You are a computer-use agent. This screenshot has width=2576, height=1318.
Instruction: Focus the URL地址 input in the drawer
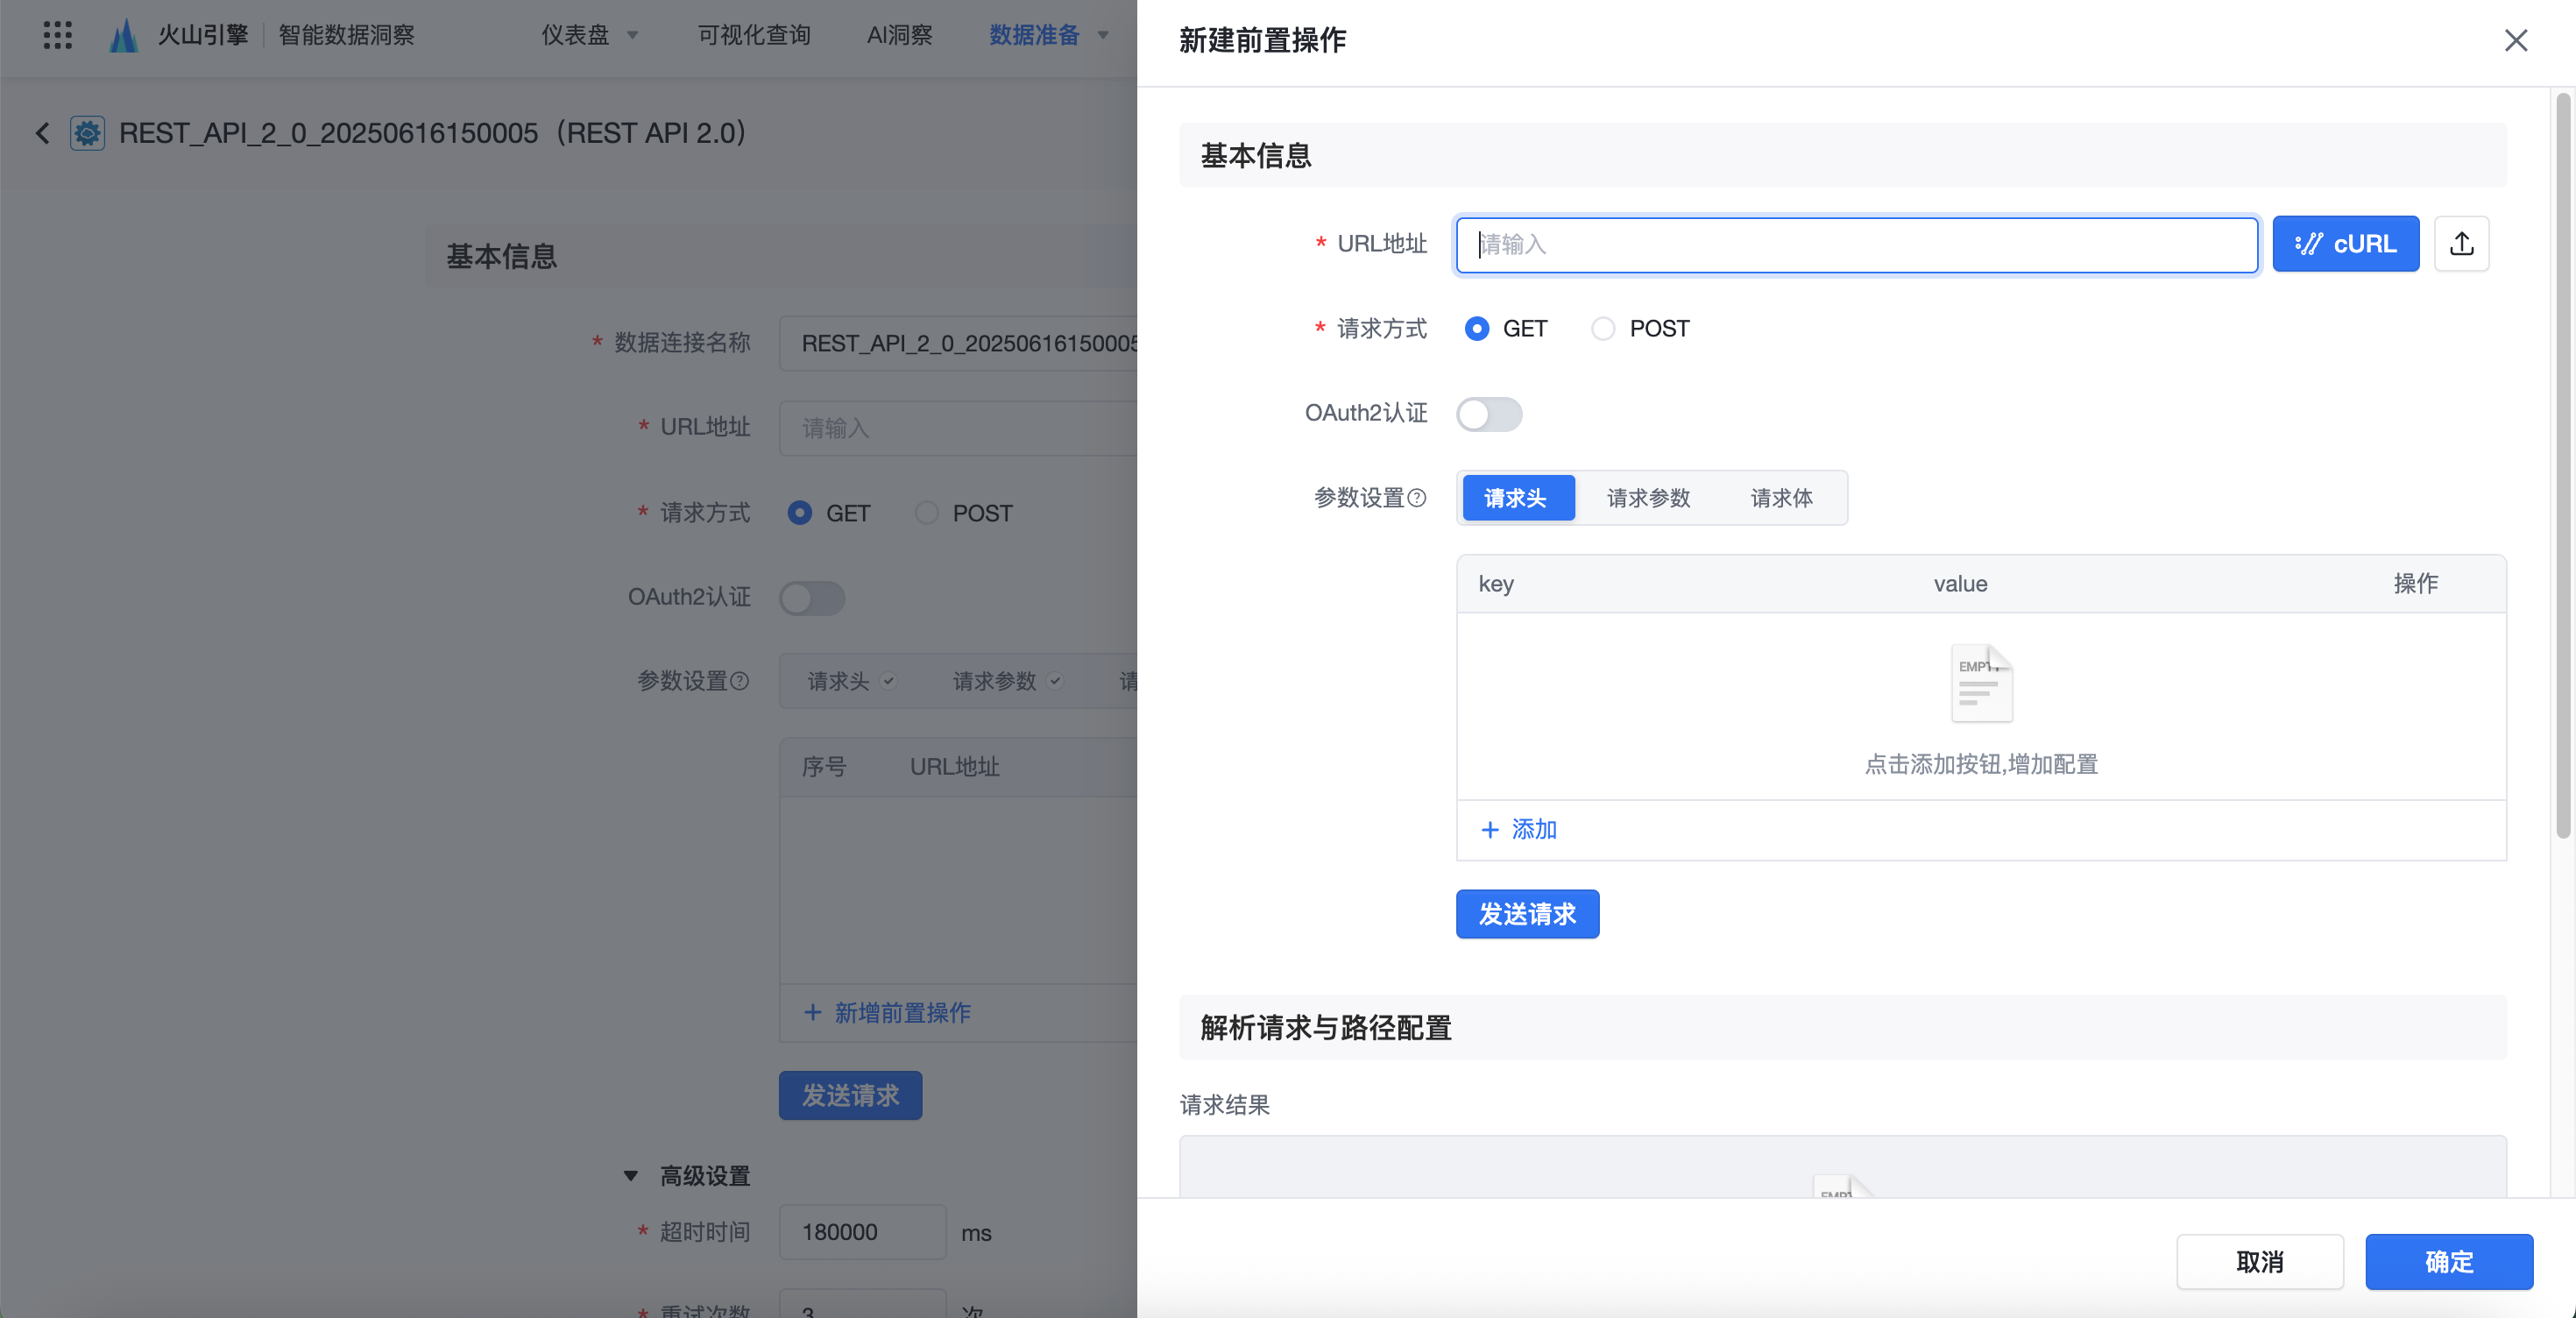(x=1857, y=244)
